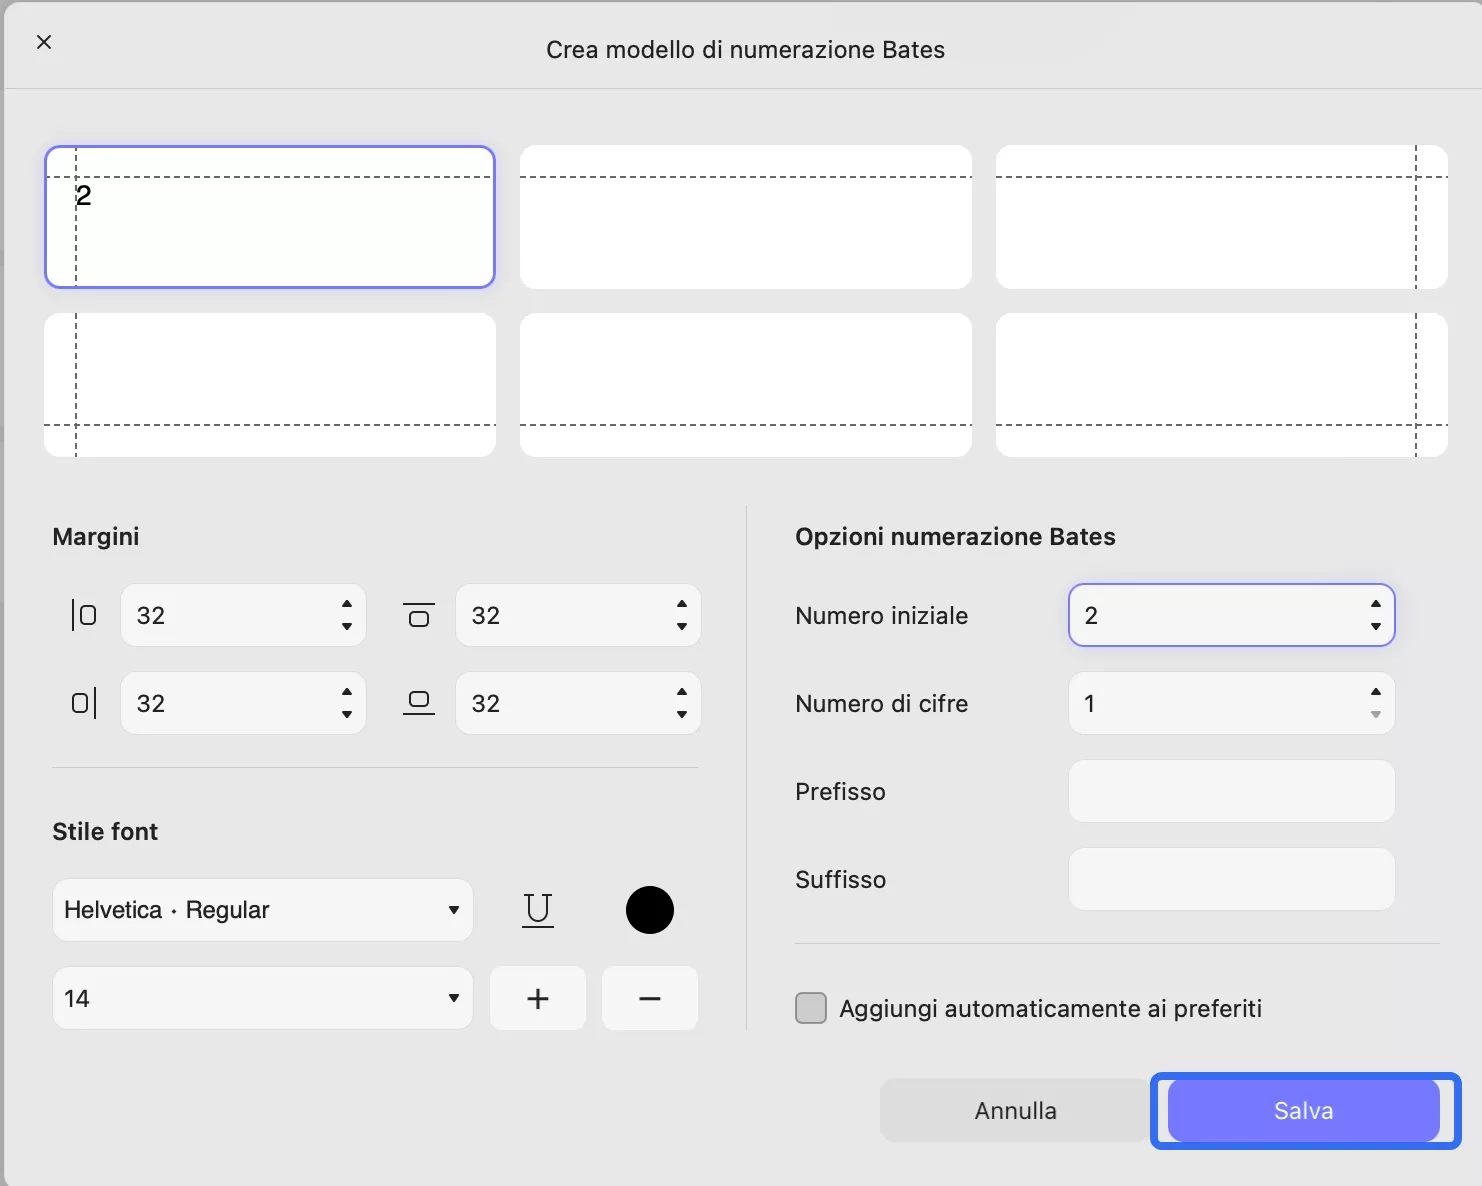Click the Suffisso text field
The image size is (1482, 1186).
(1231, 879)
